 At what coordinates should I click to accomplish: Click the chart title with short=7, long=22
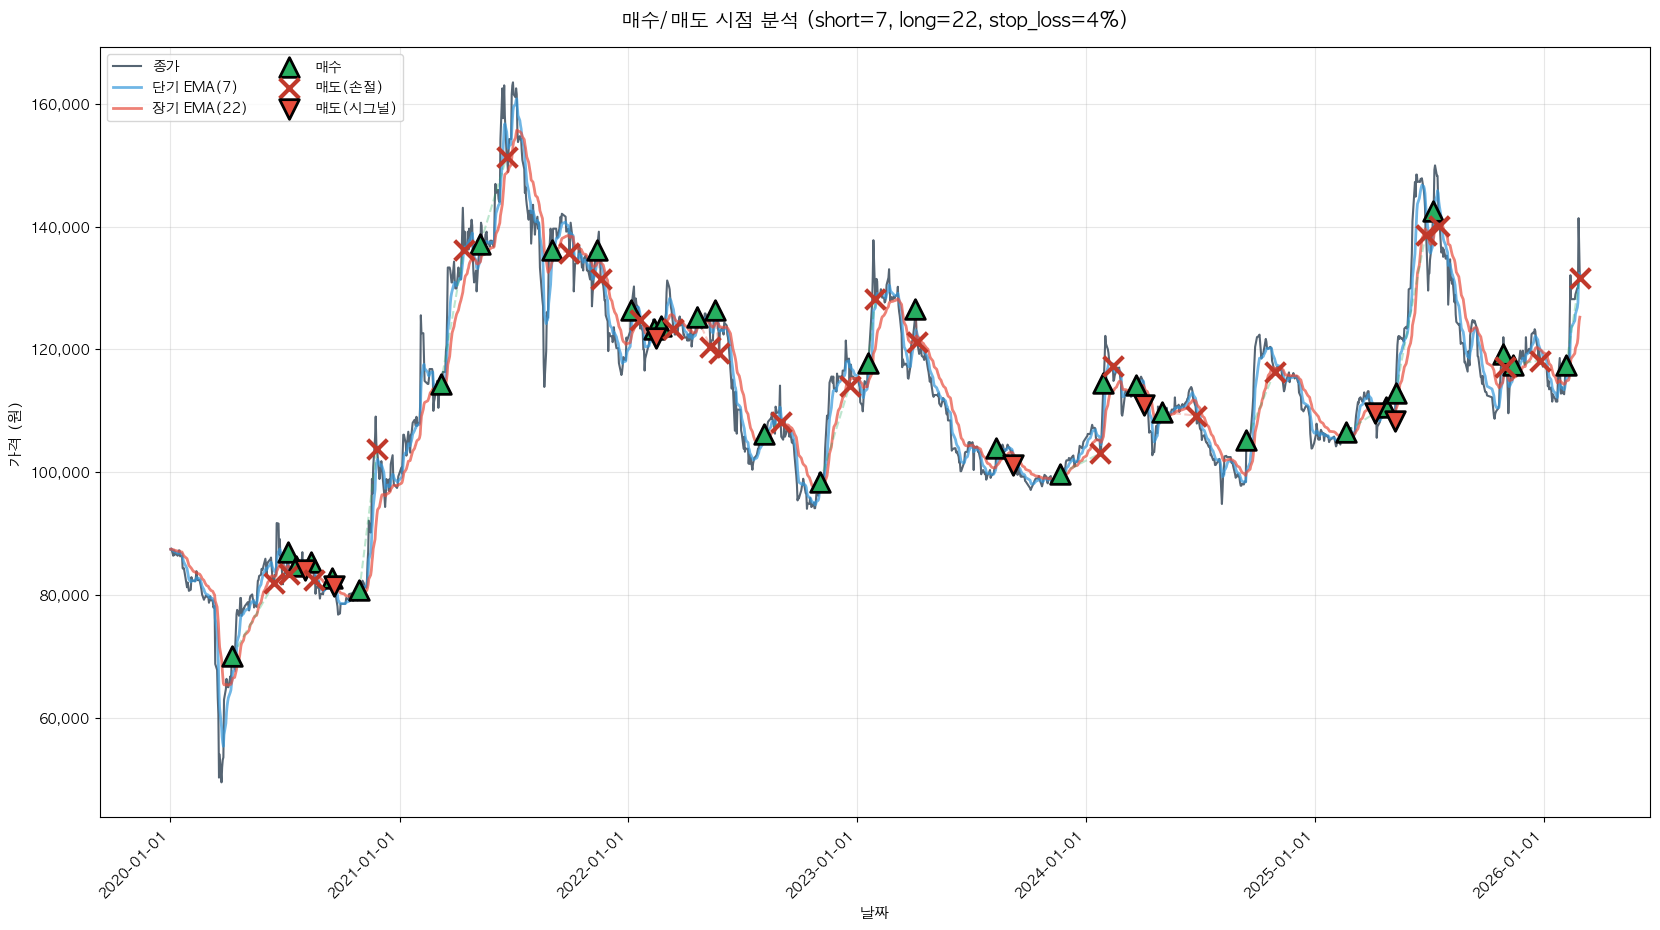pyautogui.click(x=874, y=20)
